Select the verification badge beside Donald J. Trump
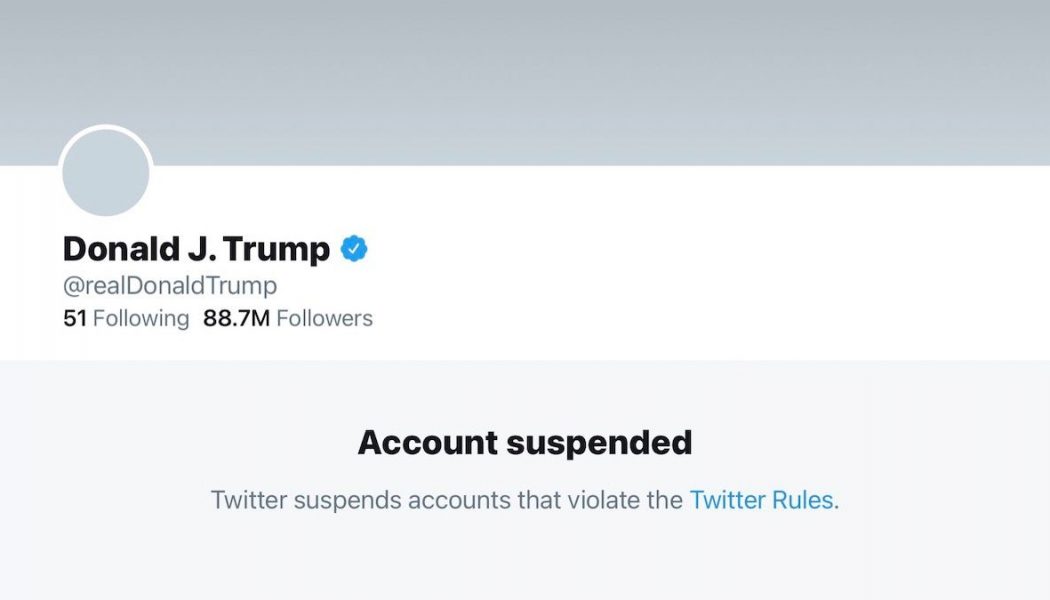This screenshot has width=1050, height=600. click(355, 249)
